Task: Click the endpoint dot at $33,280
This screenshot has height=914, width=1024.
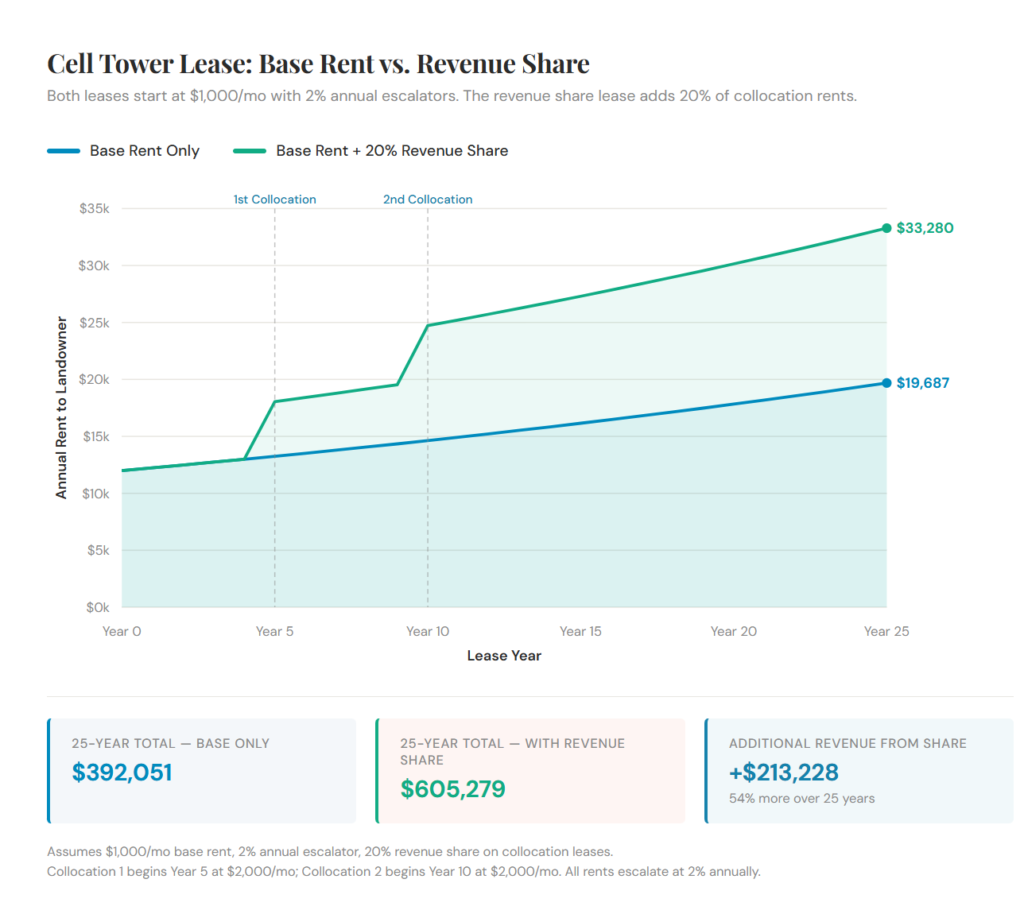Action: point(884,227)
